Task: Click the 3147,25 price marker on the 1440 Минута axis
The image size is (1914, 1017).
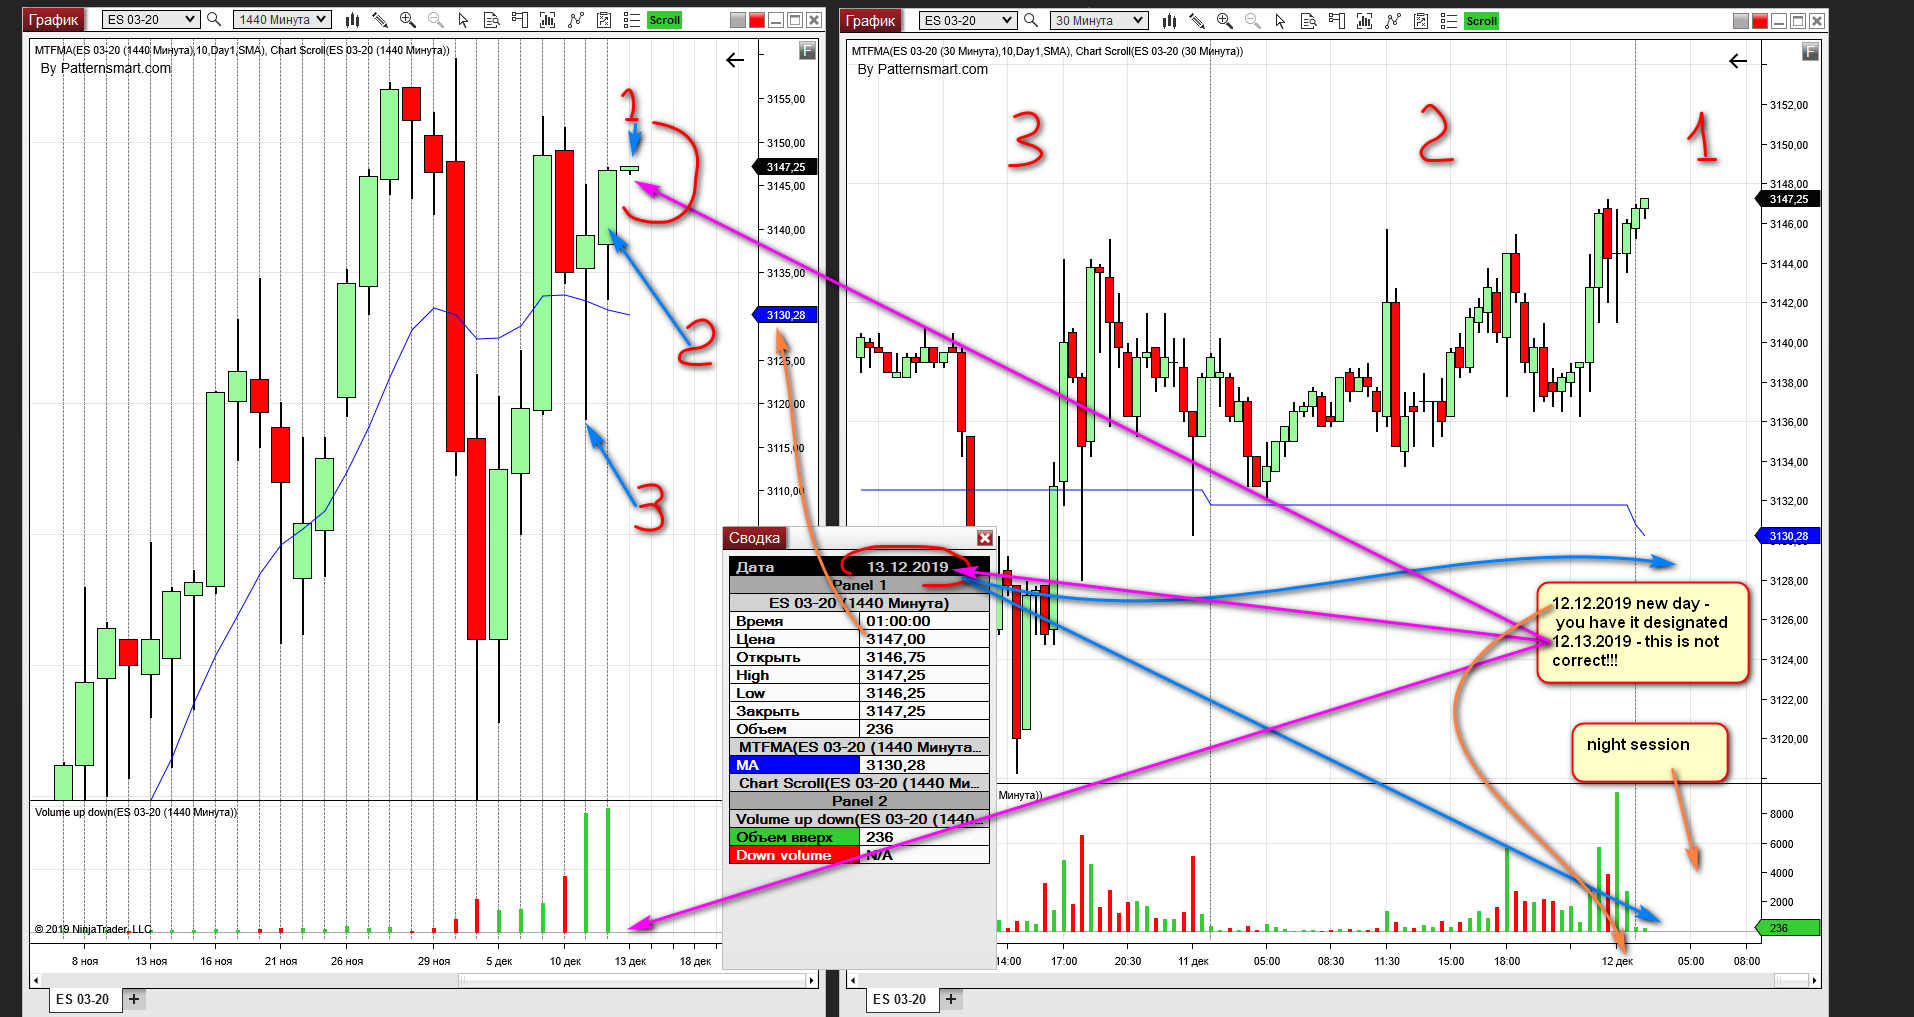Action: click(x=785, y=167)
